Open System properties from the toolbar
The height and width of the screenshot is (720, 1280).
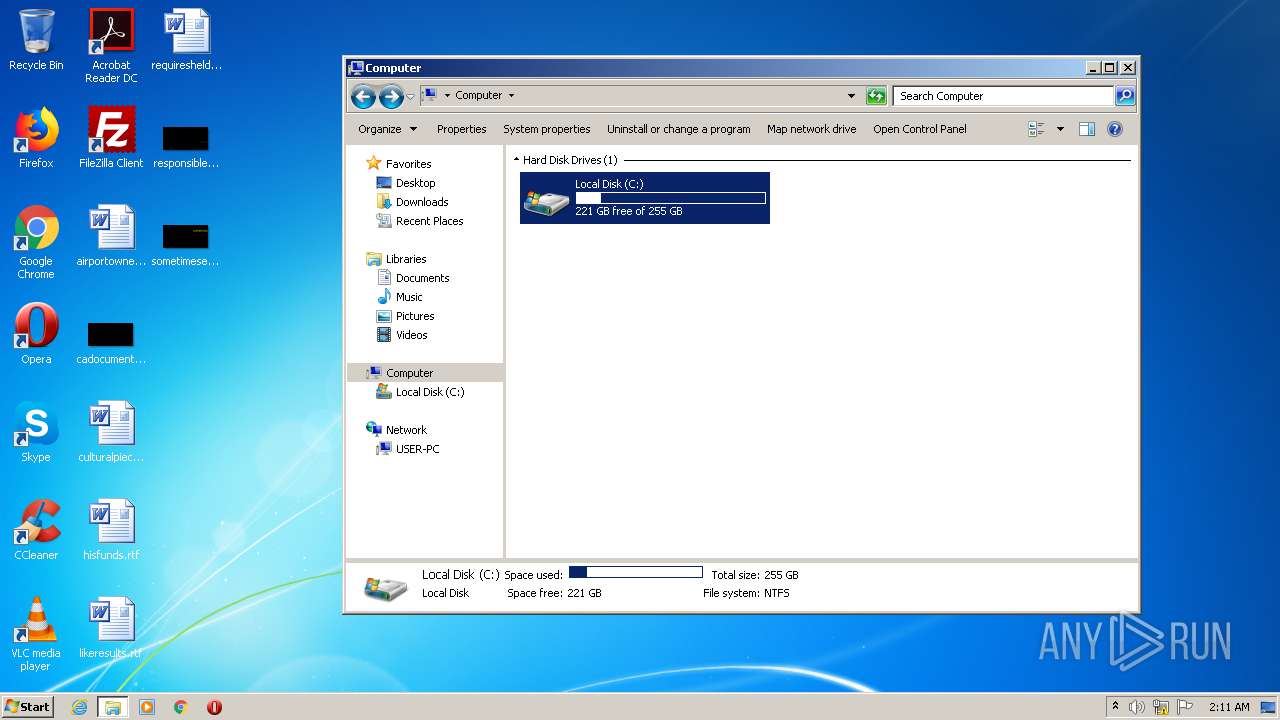[x=546, y=129]
